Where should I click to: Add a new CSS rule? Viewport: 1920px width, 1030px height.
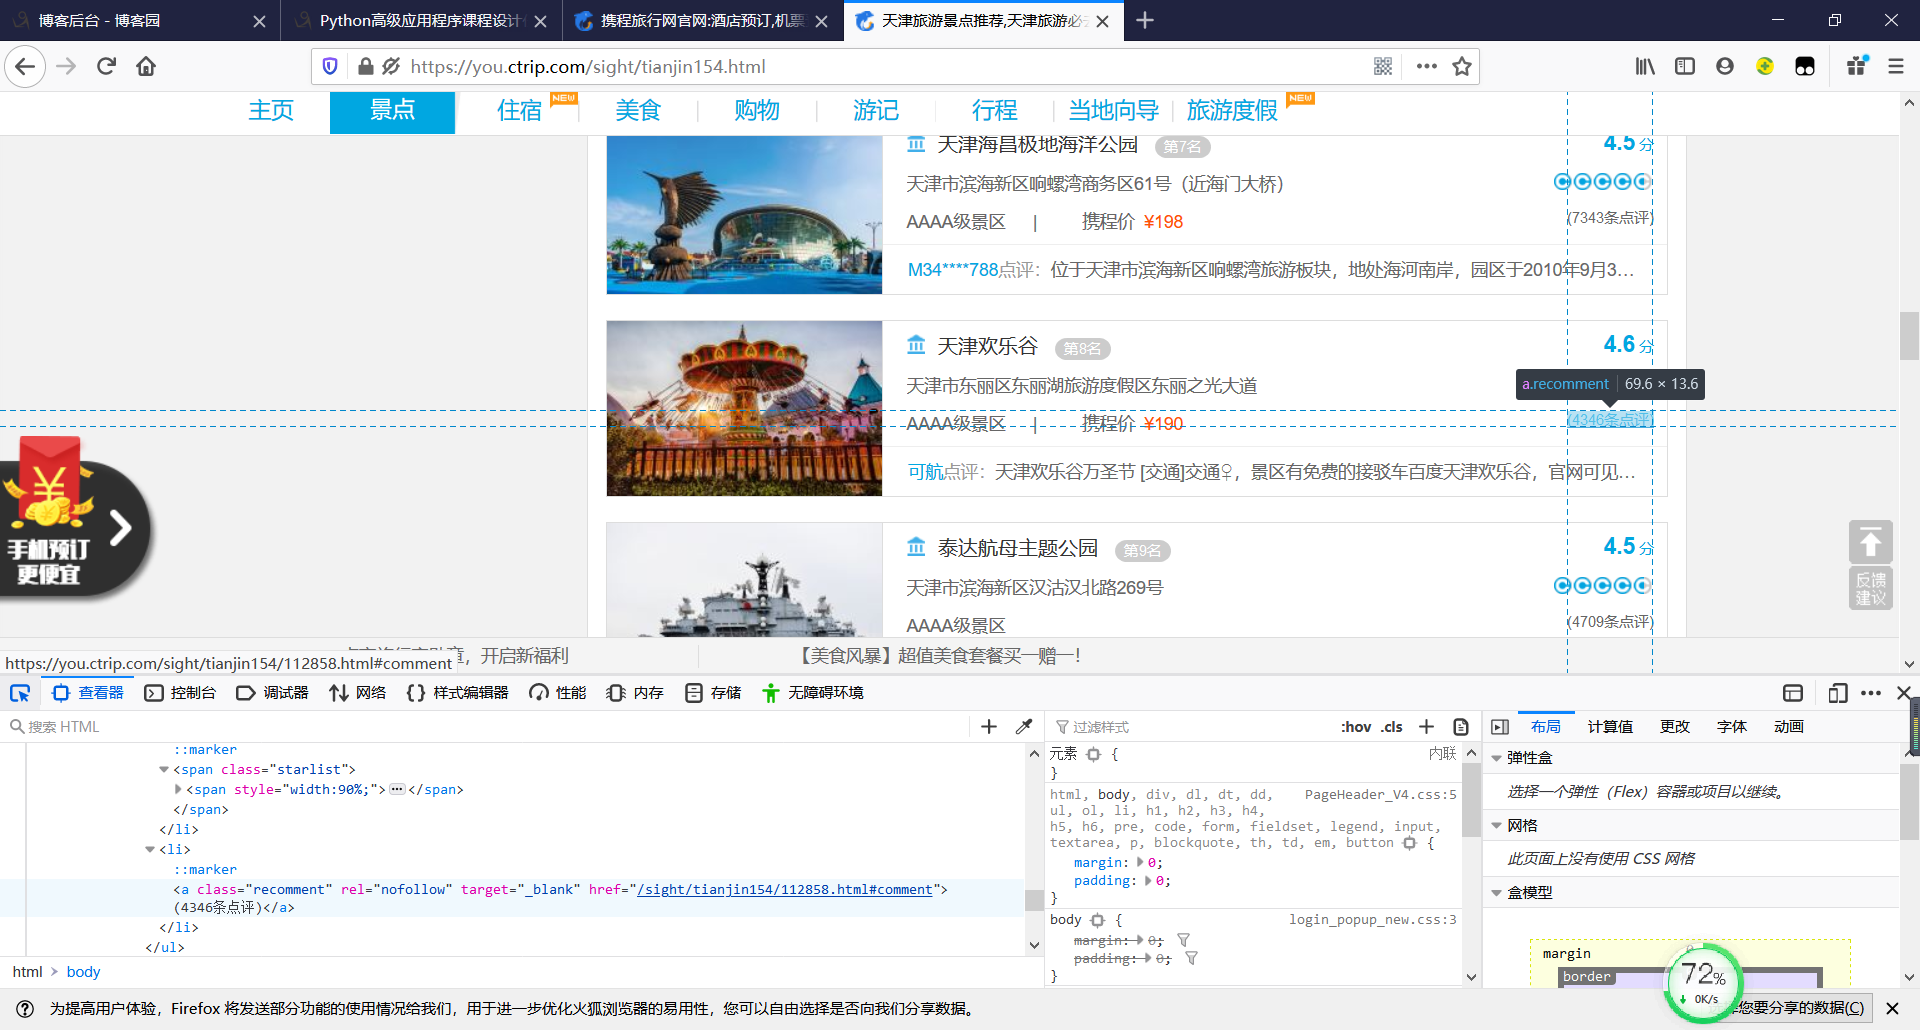click(x=1427, y=727)
